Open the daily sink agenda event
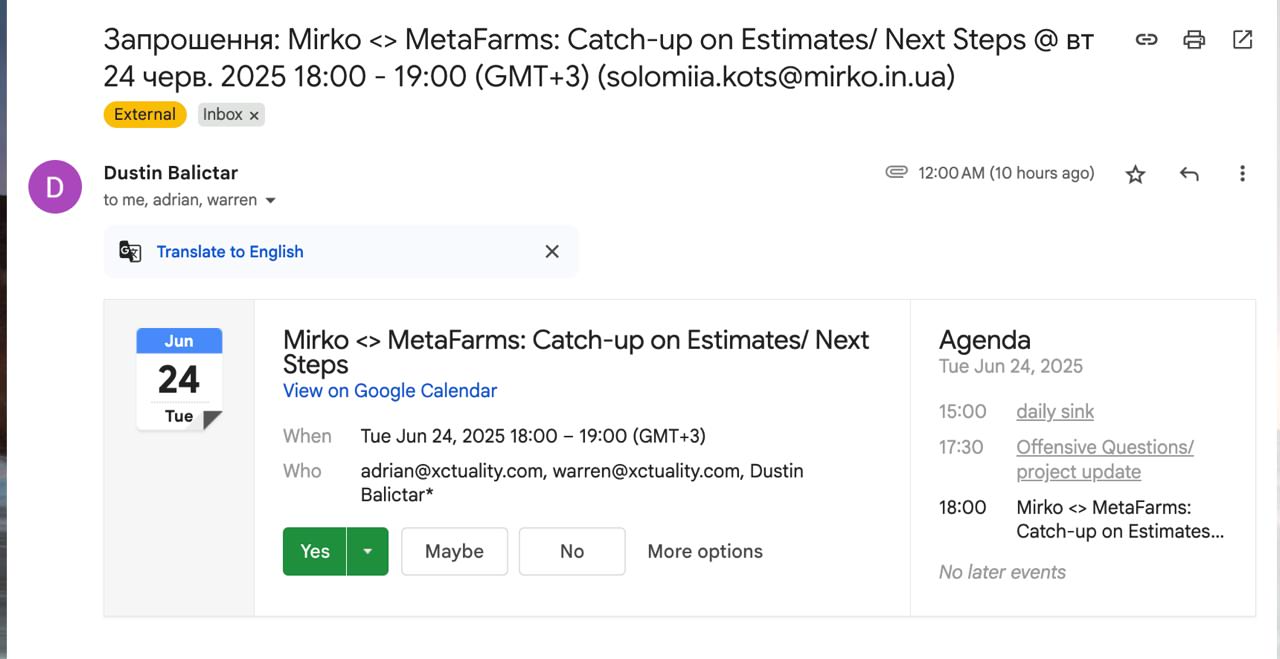This screenshot has width=1280, height=659. (1055, 412)
